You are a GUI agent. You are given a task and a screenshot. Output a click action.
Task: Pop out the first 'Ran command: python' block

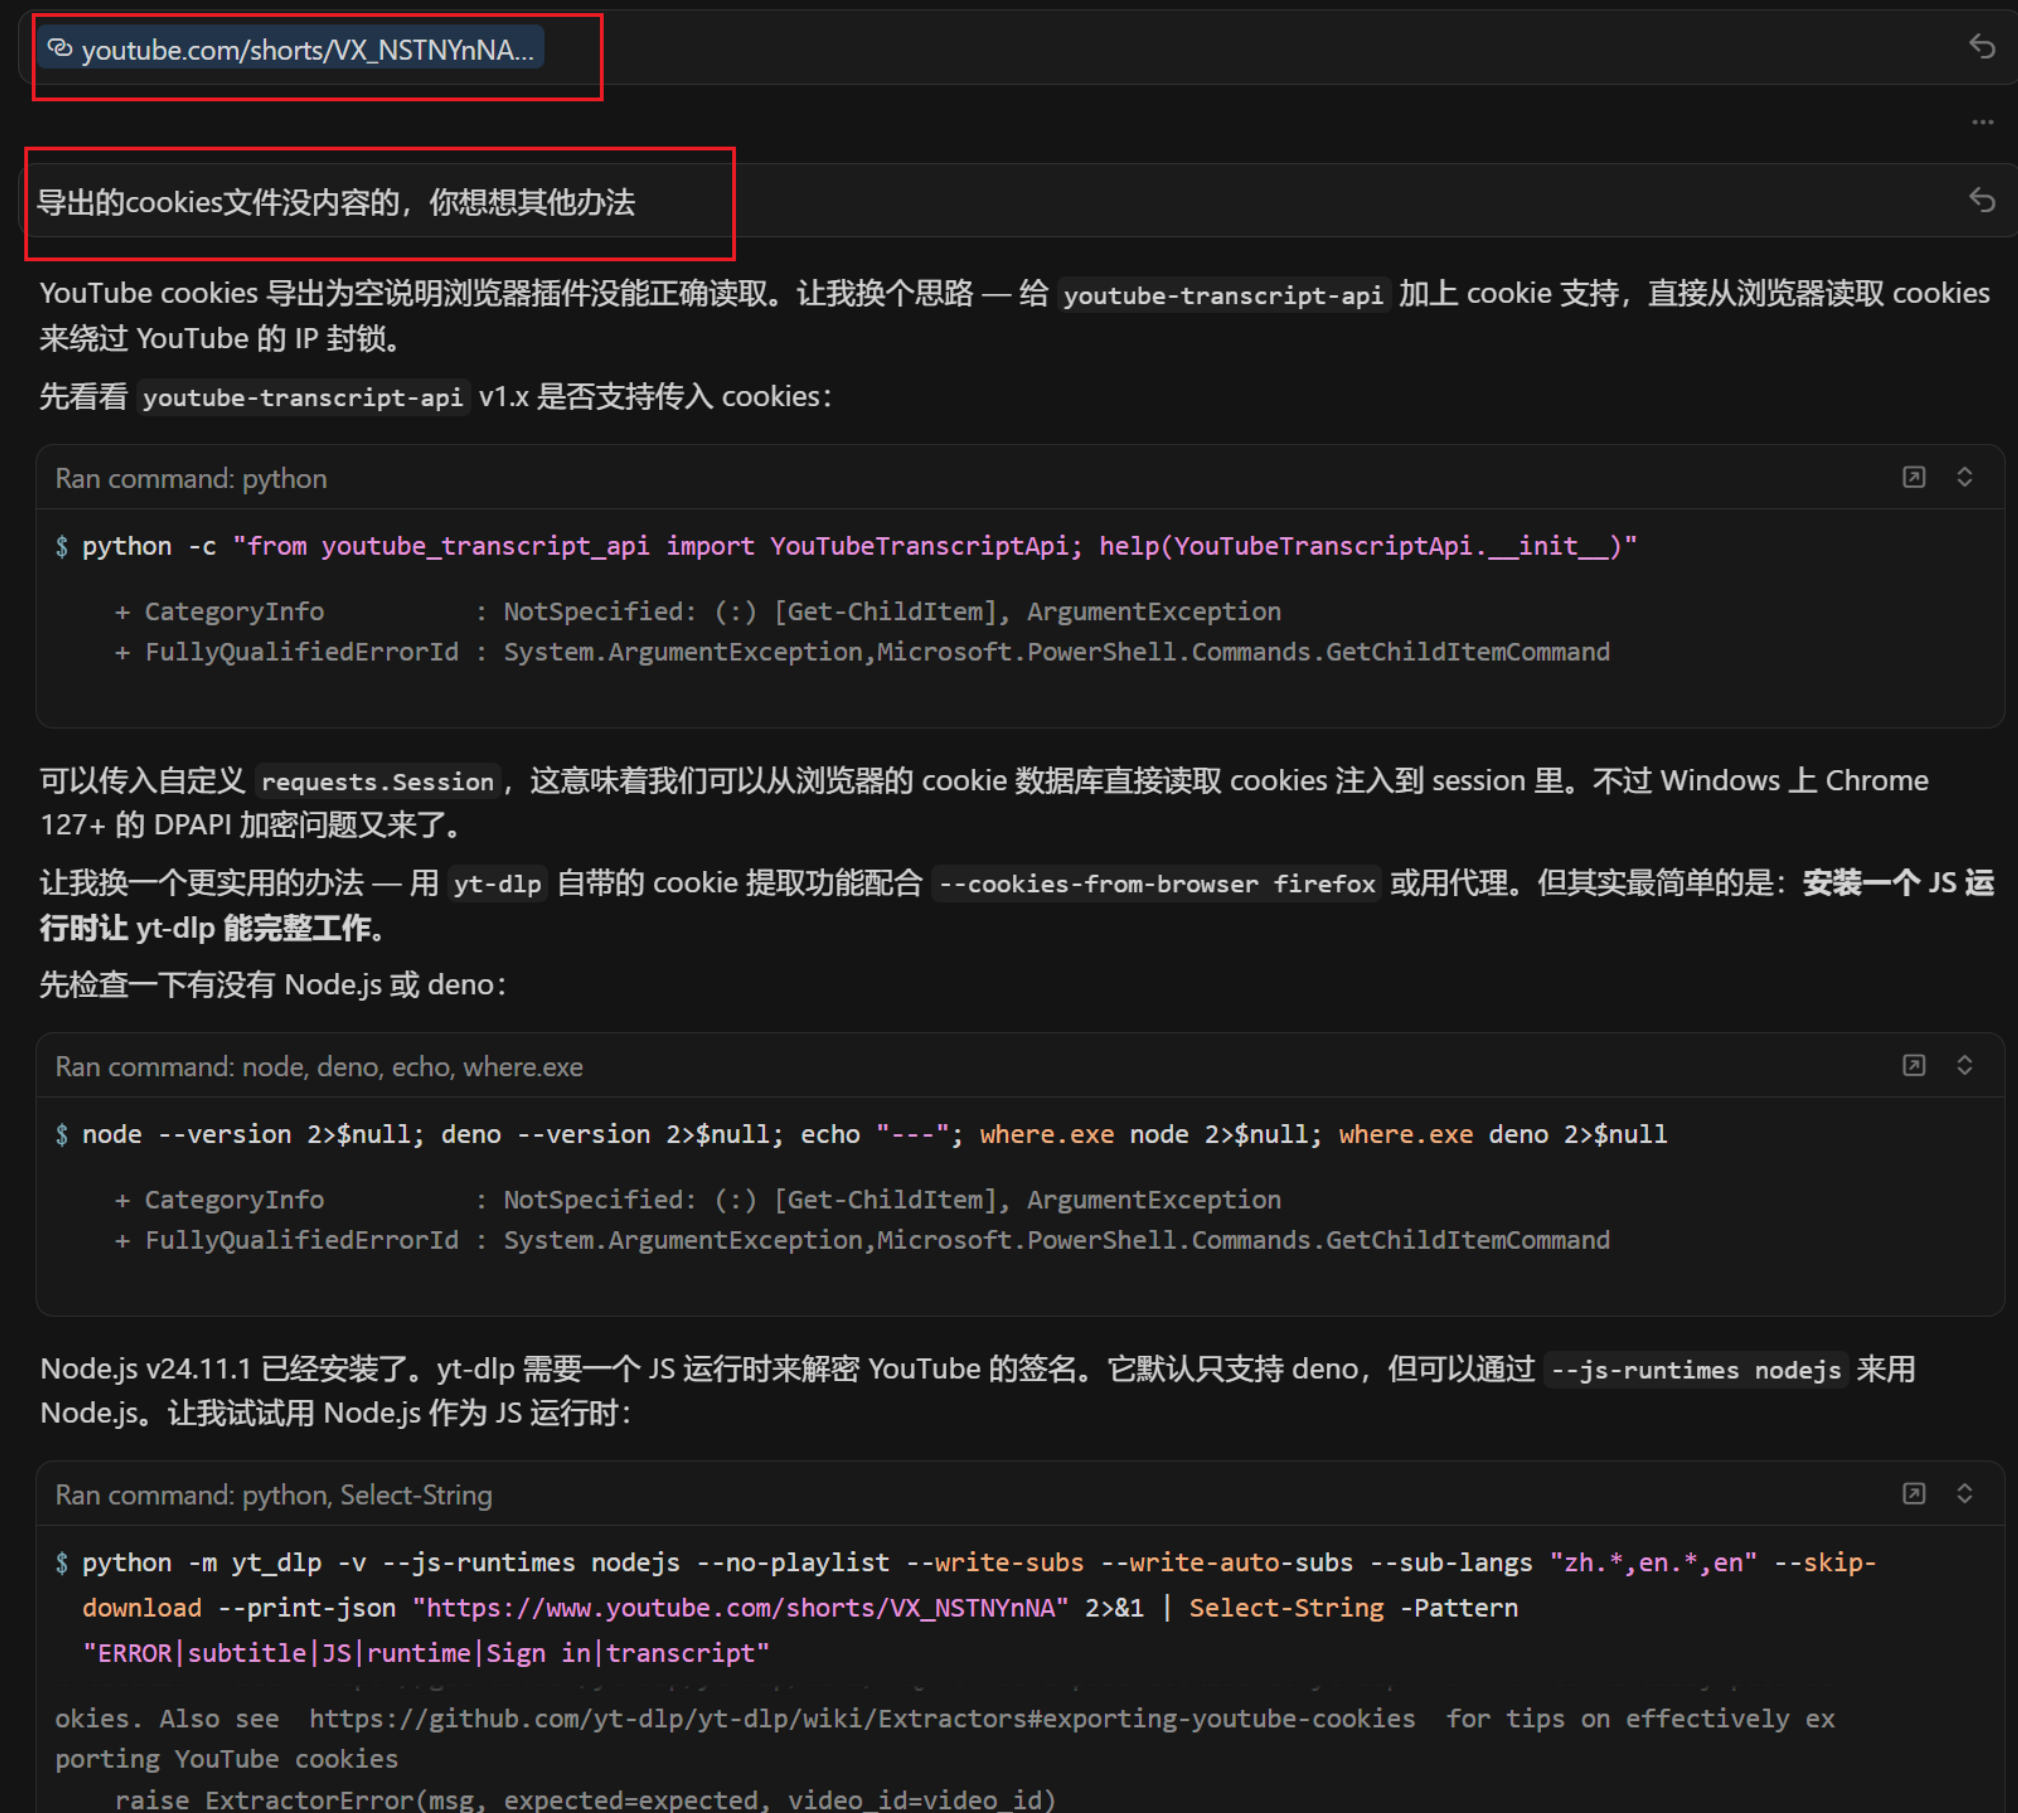click(1913, 477)
